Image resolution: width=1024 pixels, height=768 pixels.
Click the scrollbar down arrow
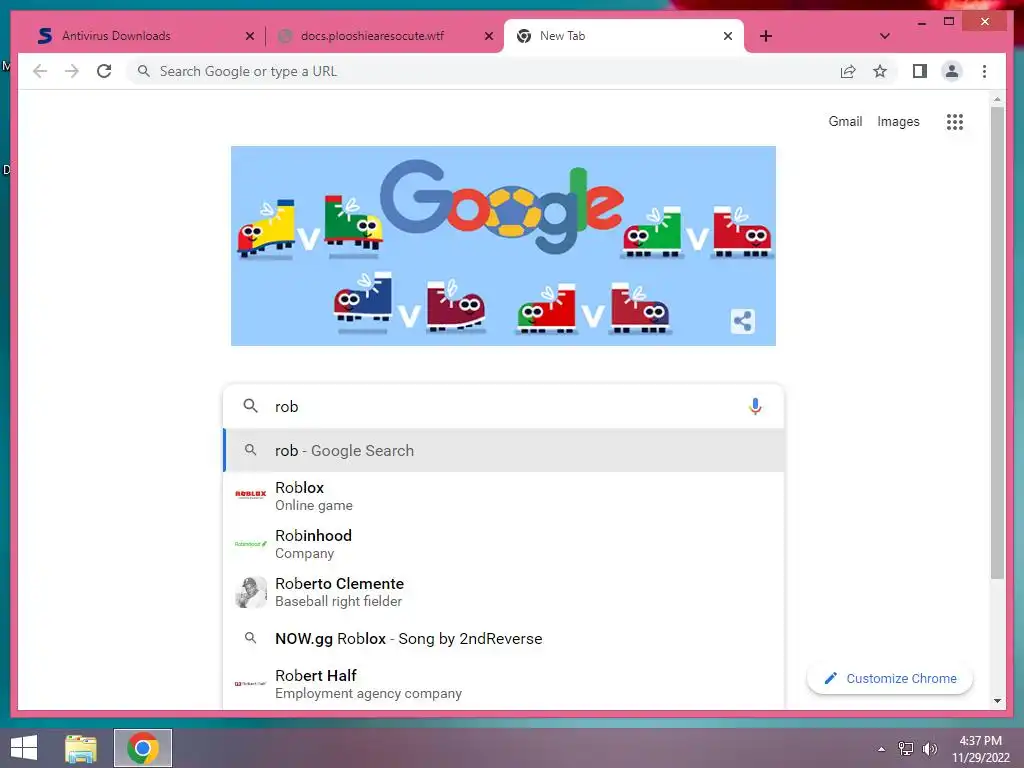click(997, 701)
